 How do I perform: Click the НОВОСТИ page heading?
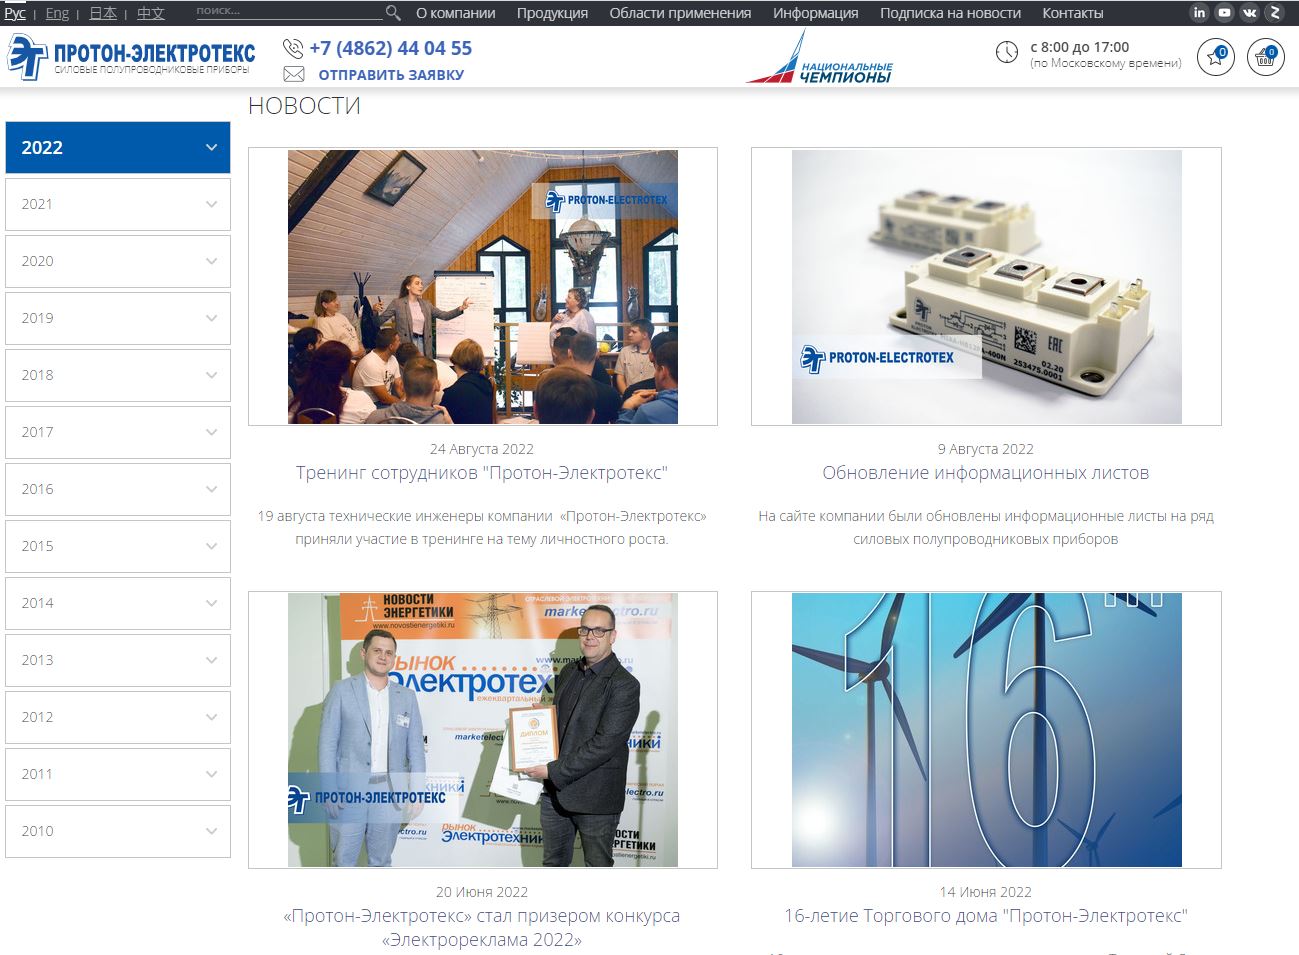point(304,106)
